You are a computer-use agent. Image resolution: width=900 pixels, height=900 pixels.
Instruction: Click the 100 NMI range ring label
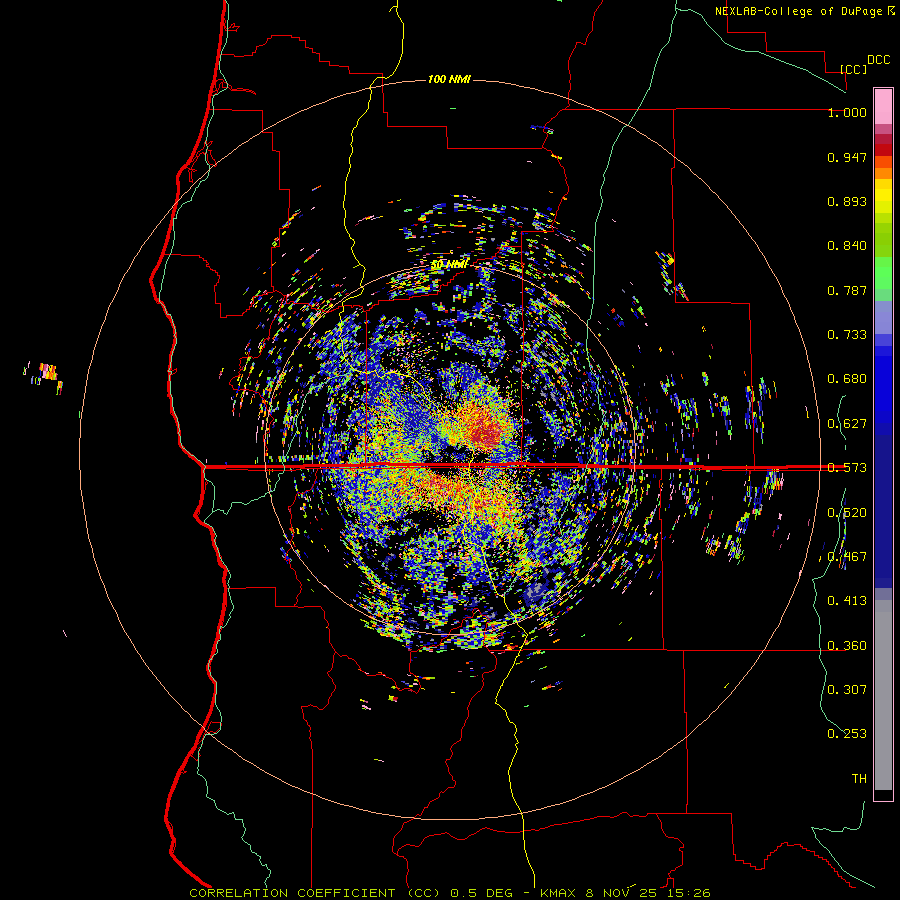449,79
